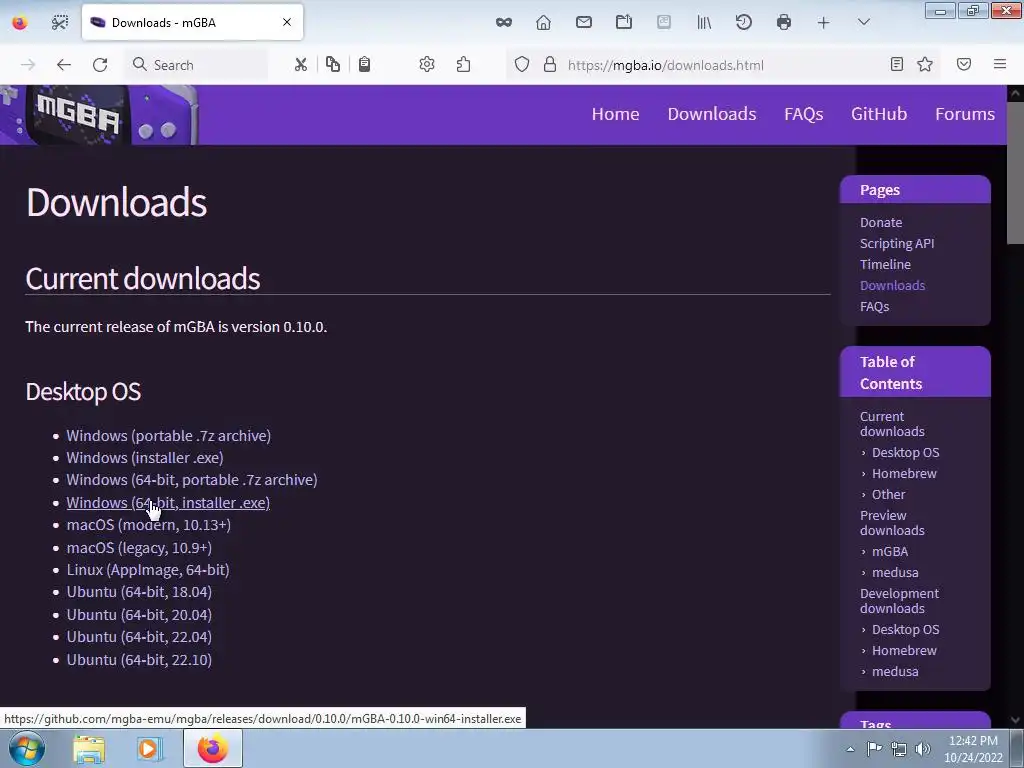Open the Extensions puzzle icon
Image resolution: width=1024 pixels, height=768 pixels.
coord(464,65)
